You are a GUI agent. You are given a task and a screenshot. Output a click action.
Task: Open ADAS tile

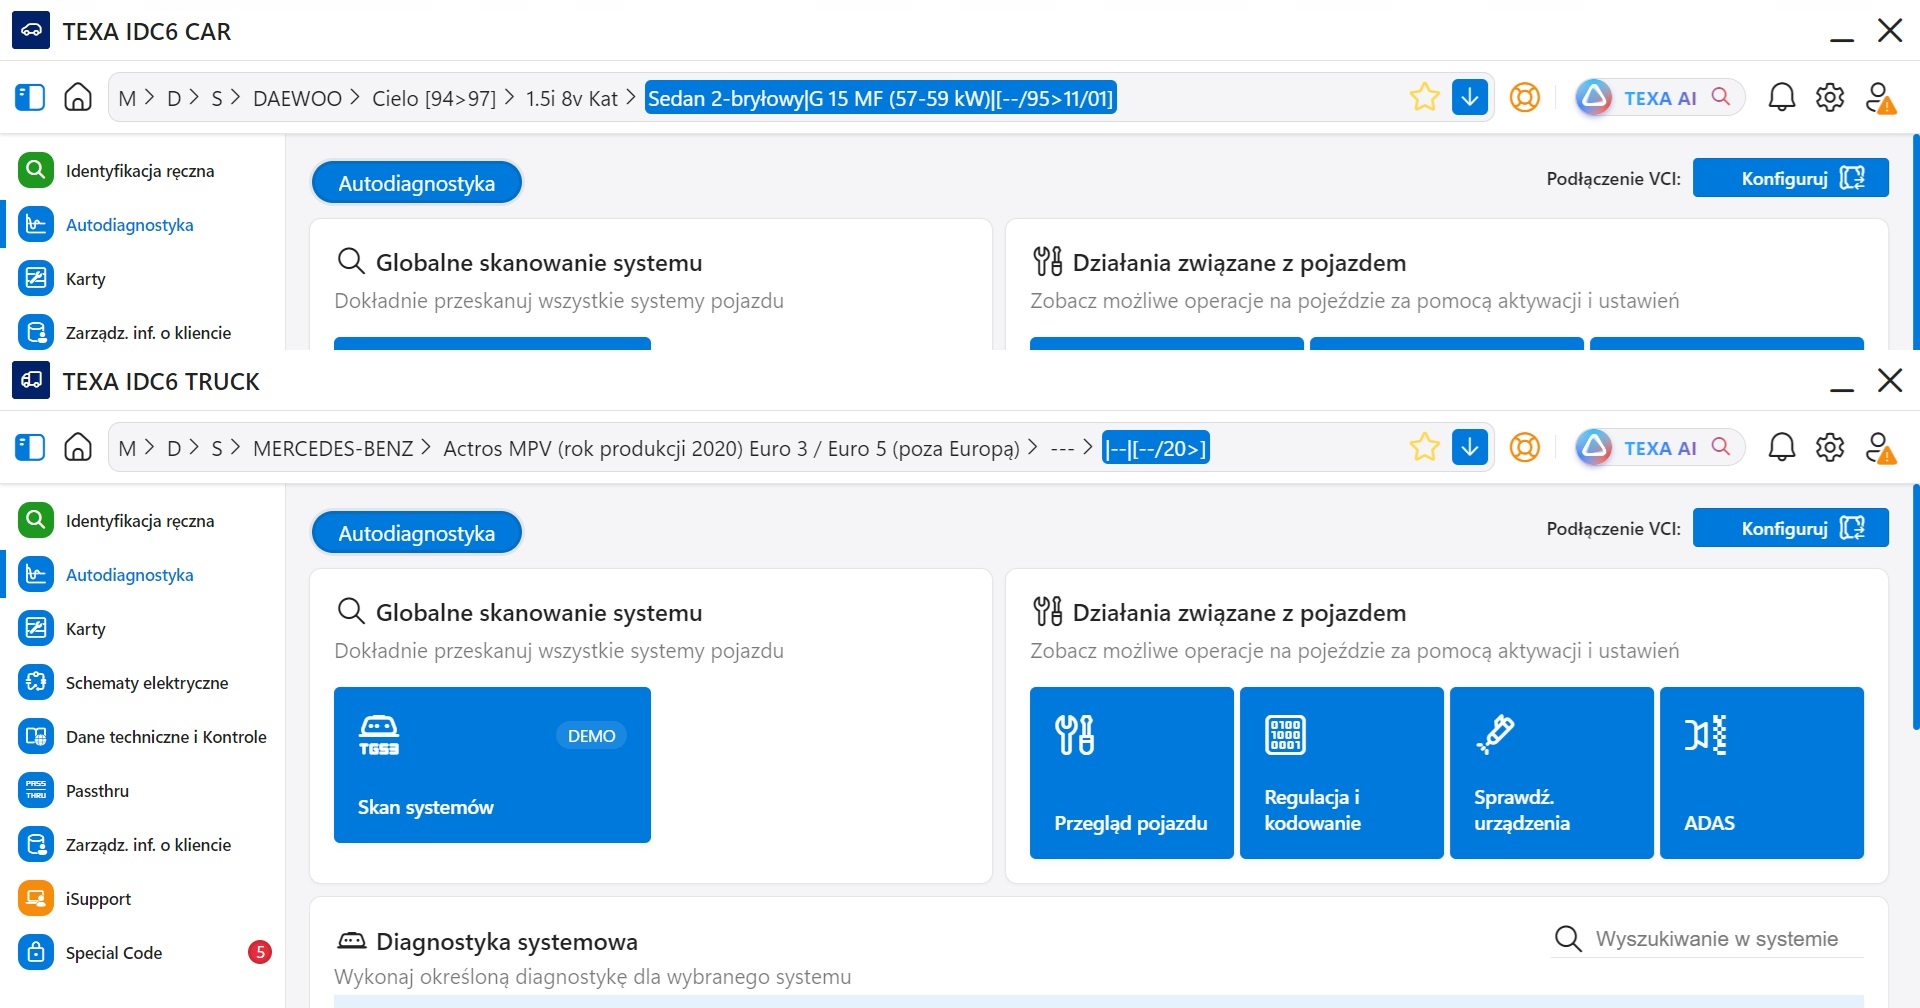[1762, 773]
